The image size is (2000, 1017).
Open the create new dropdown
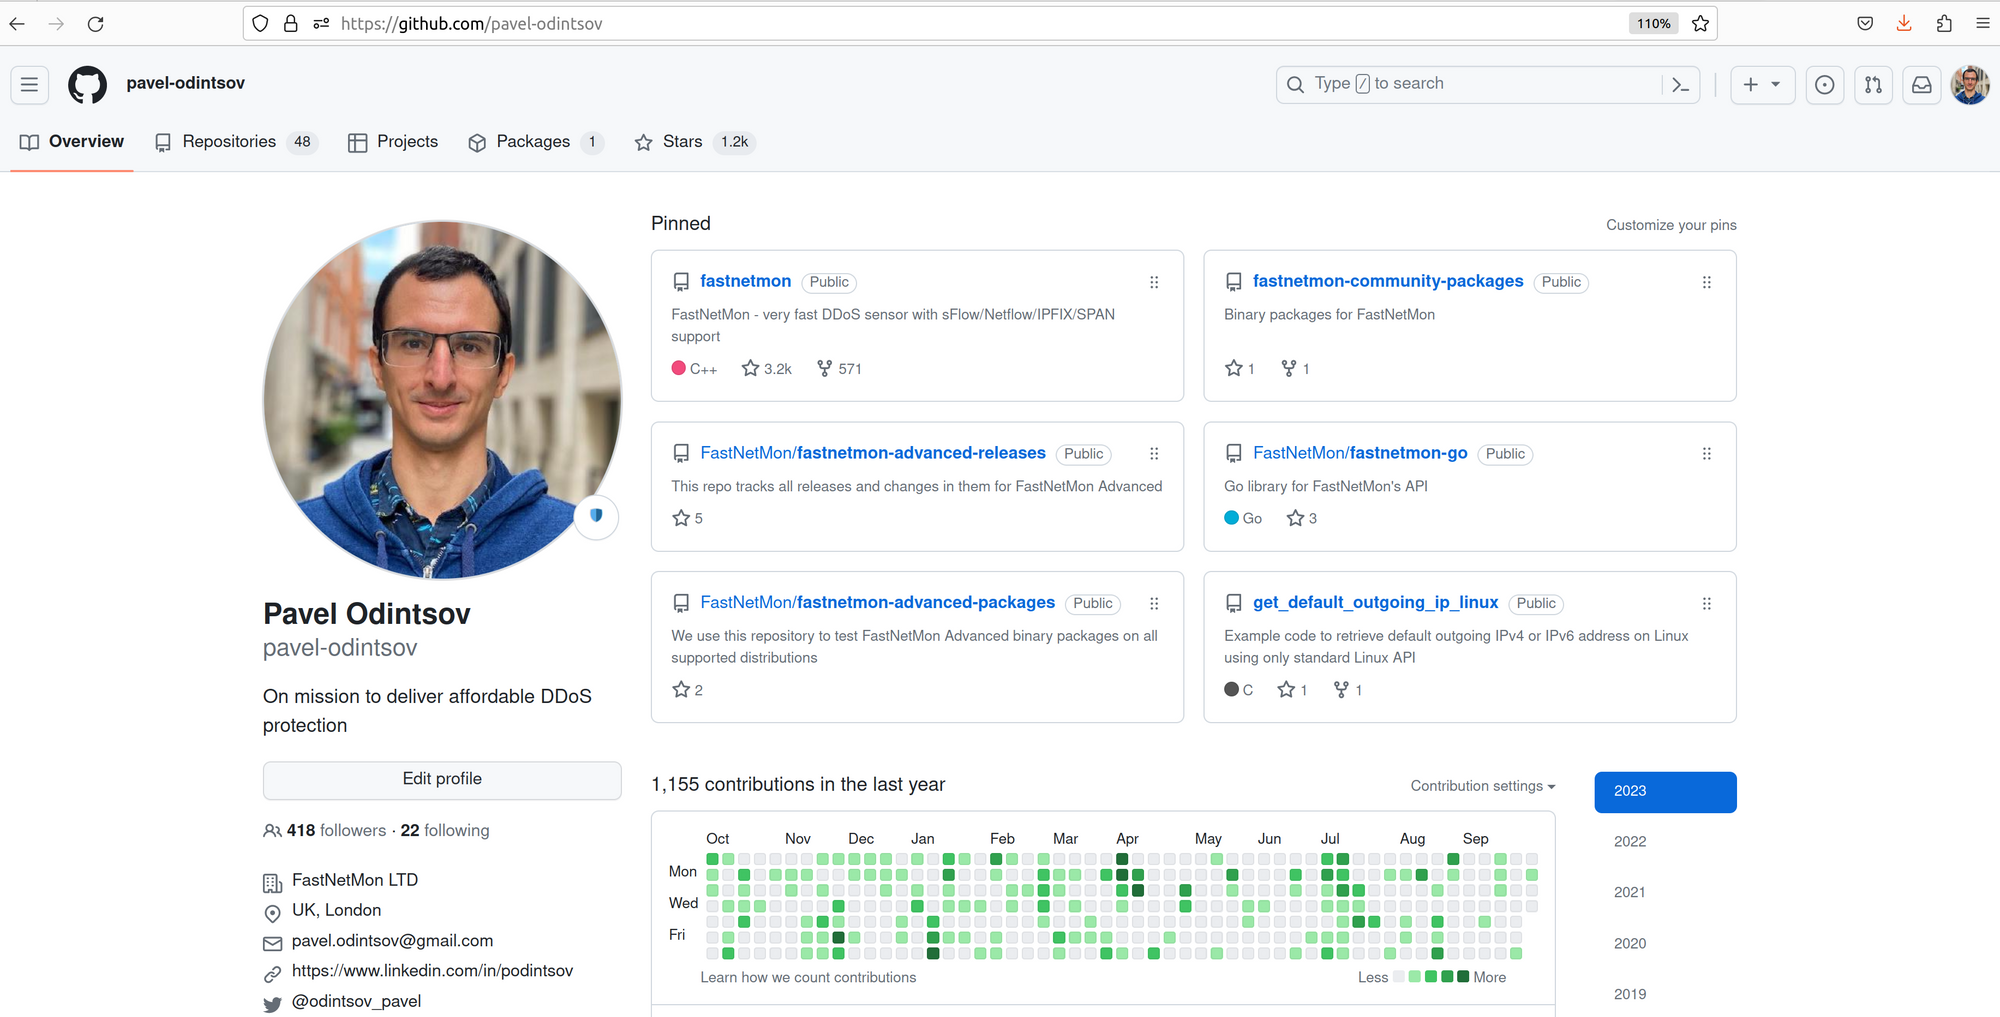1762,85
